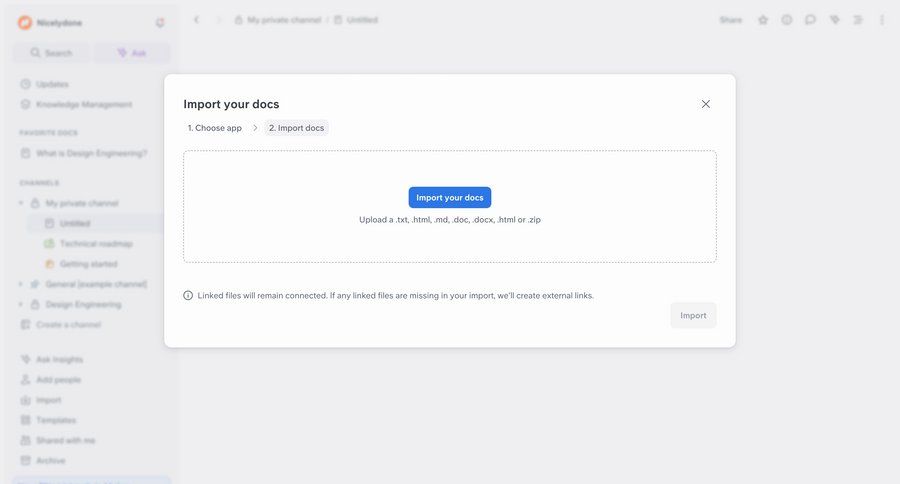
Task: Click the notifications bell icon
Action: (160, 22)
